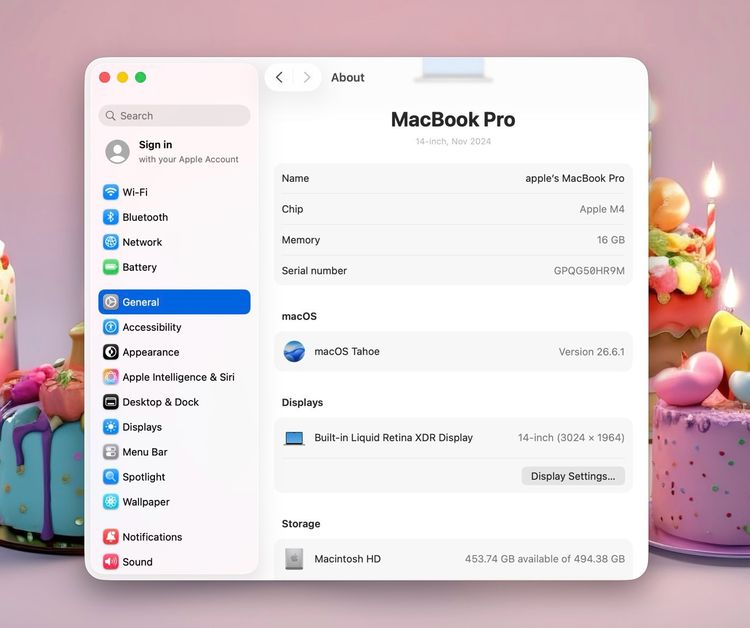Screen dimensions: 750x628
Task: Go back with the left chevron
Action: [x=279, y=77]
